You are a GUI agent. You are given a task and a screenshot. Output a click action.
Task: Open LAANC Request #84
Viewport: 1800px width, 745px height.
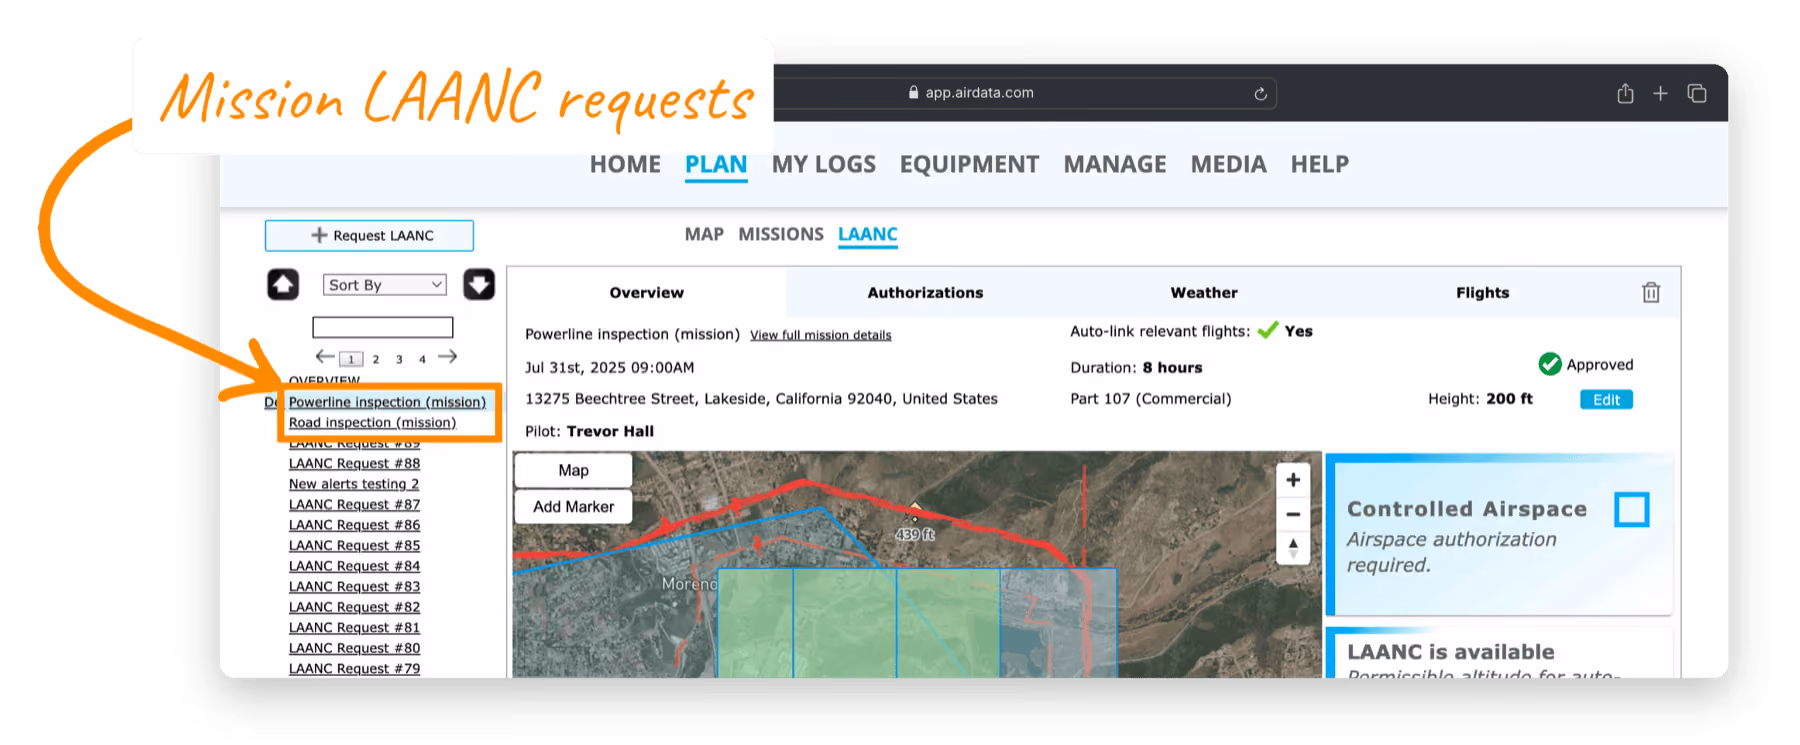(354, 566)
